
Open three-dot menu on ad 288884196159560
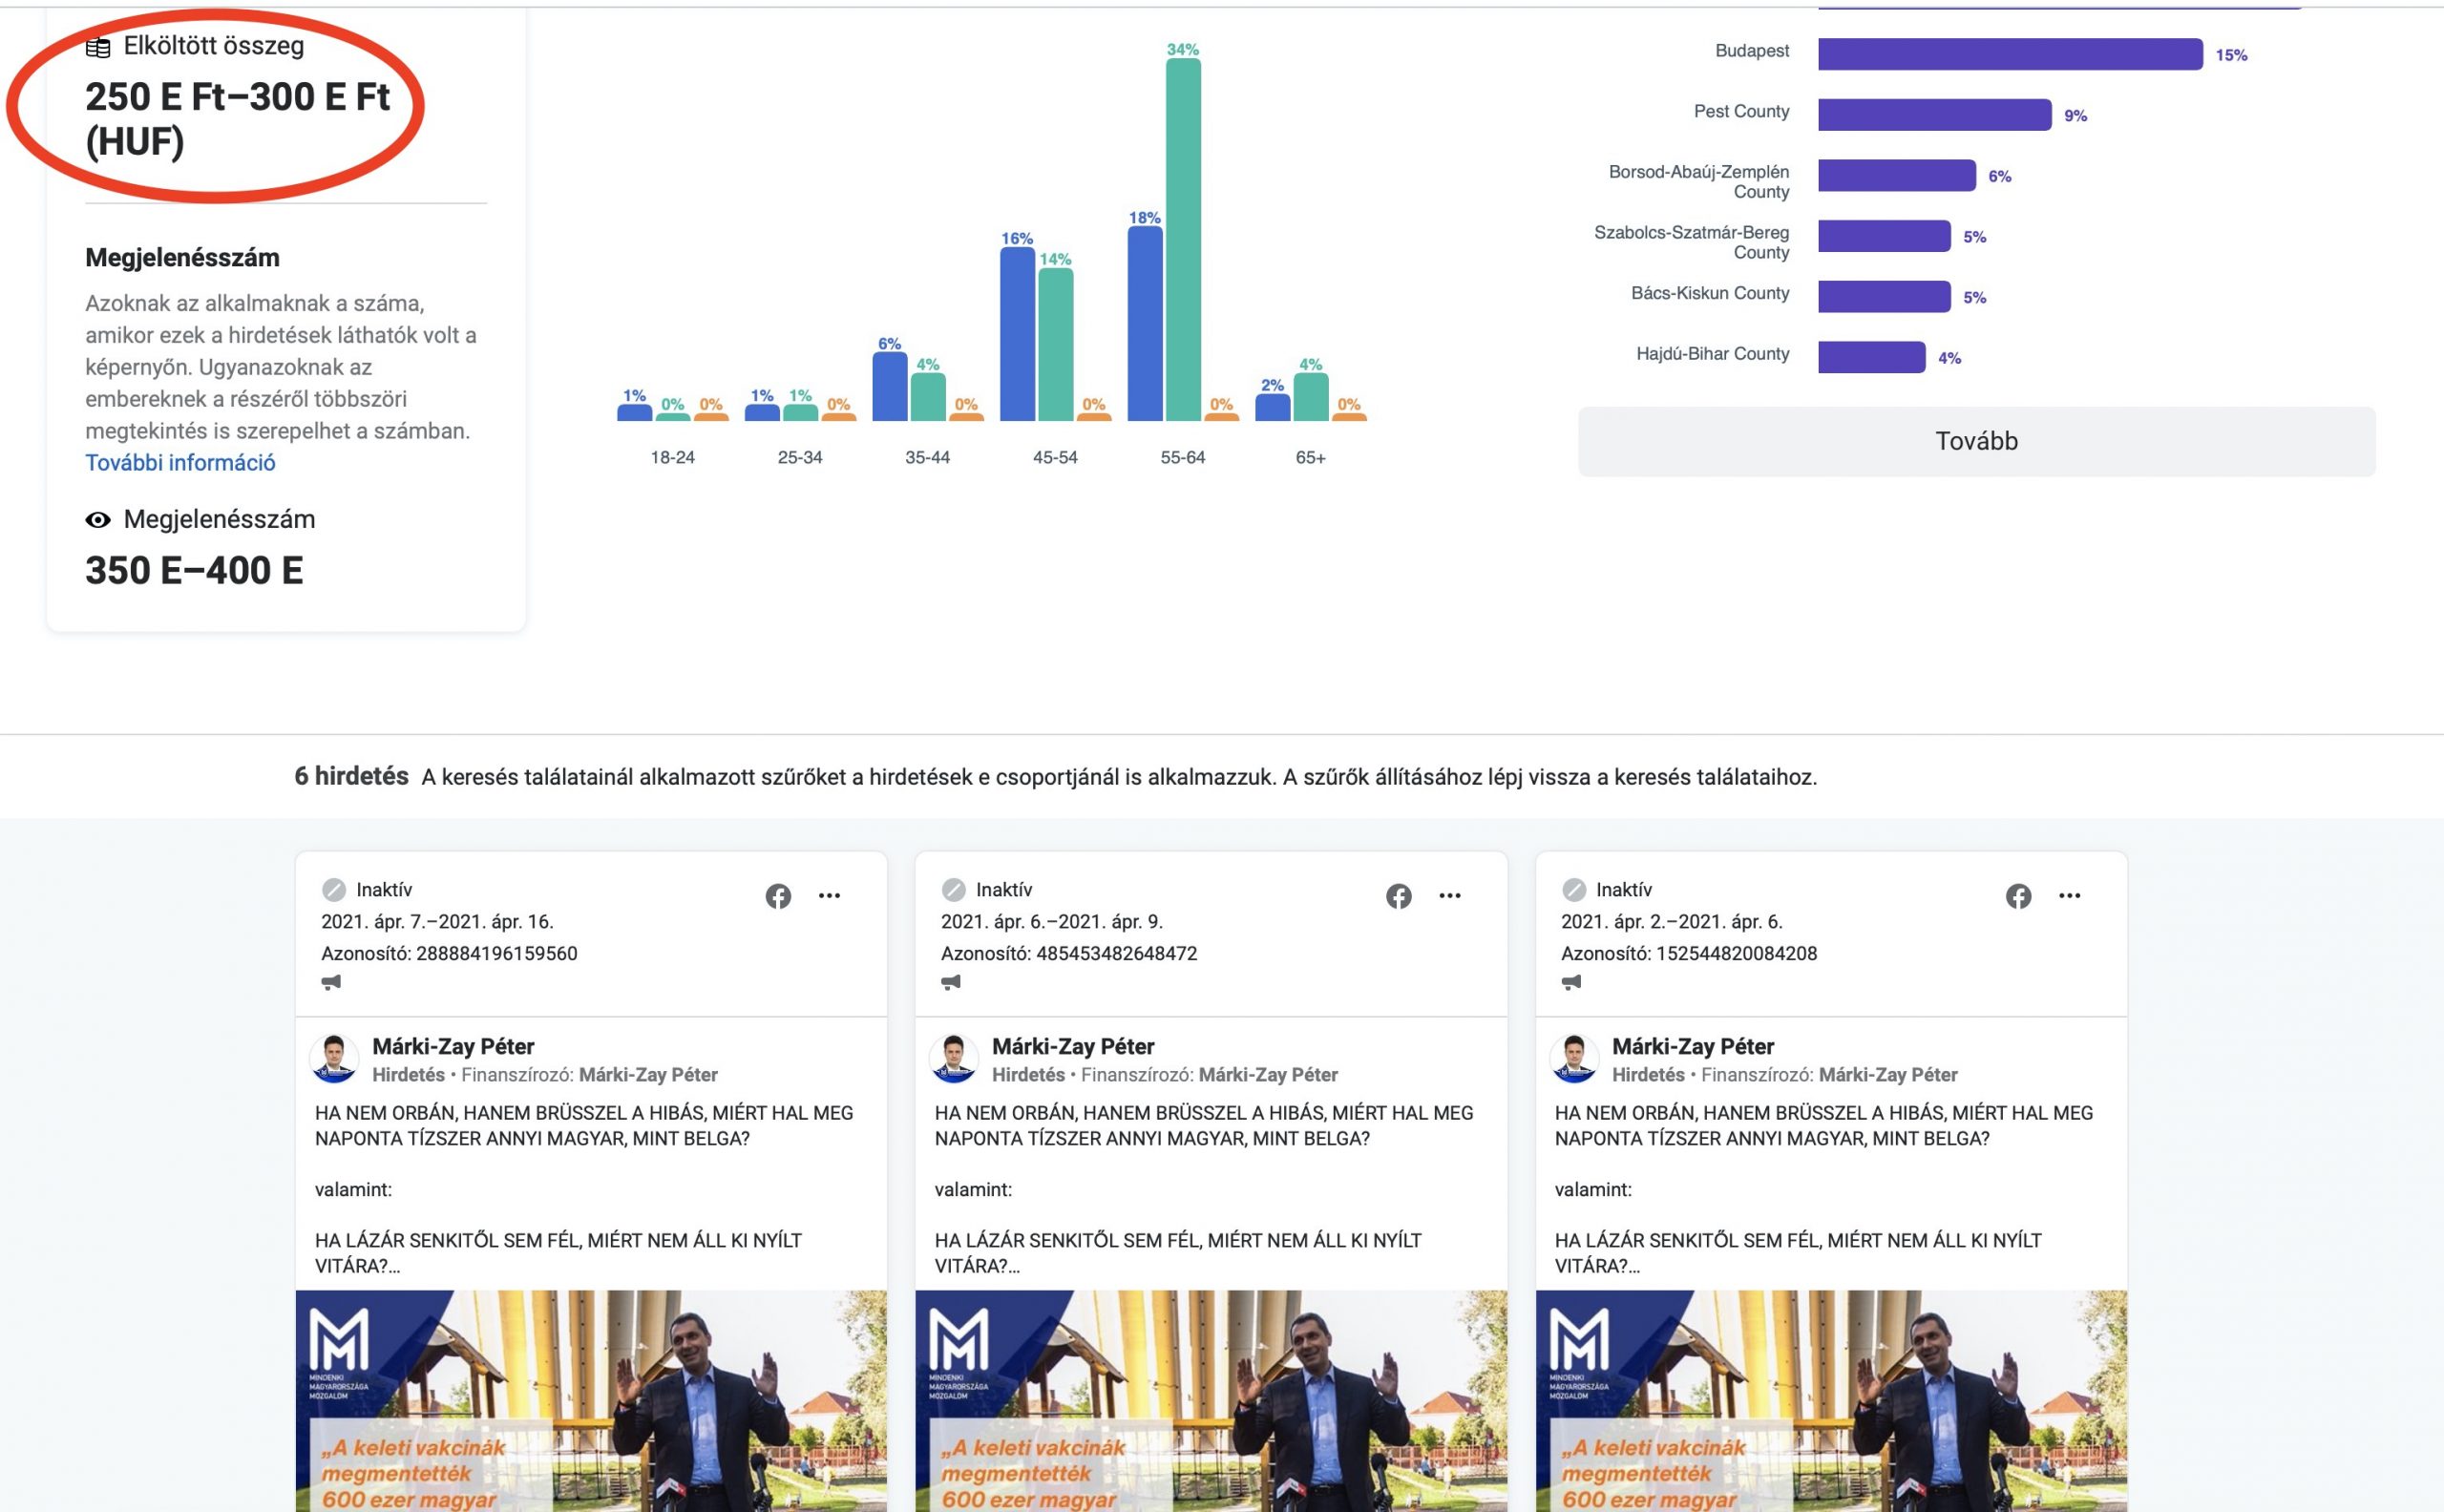(829, 896)
